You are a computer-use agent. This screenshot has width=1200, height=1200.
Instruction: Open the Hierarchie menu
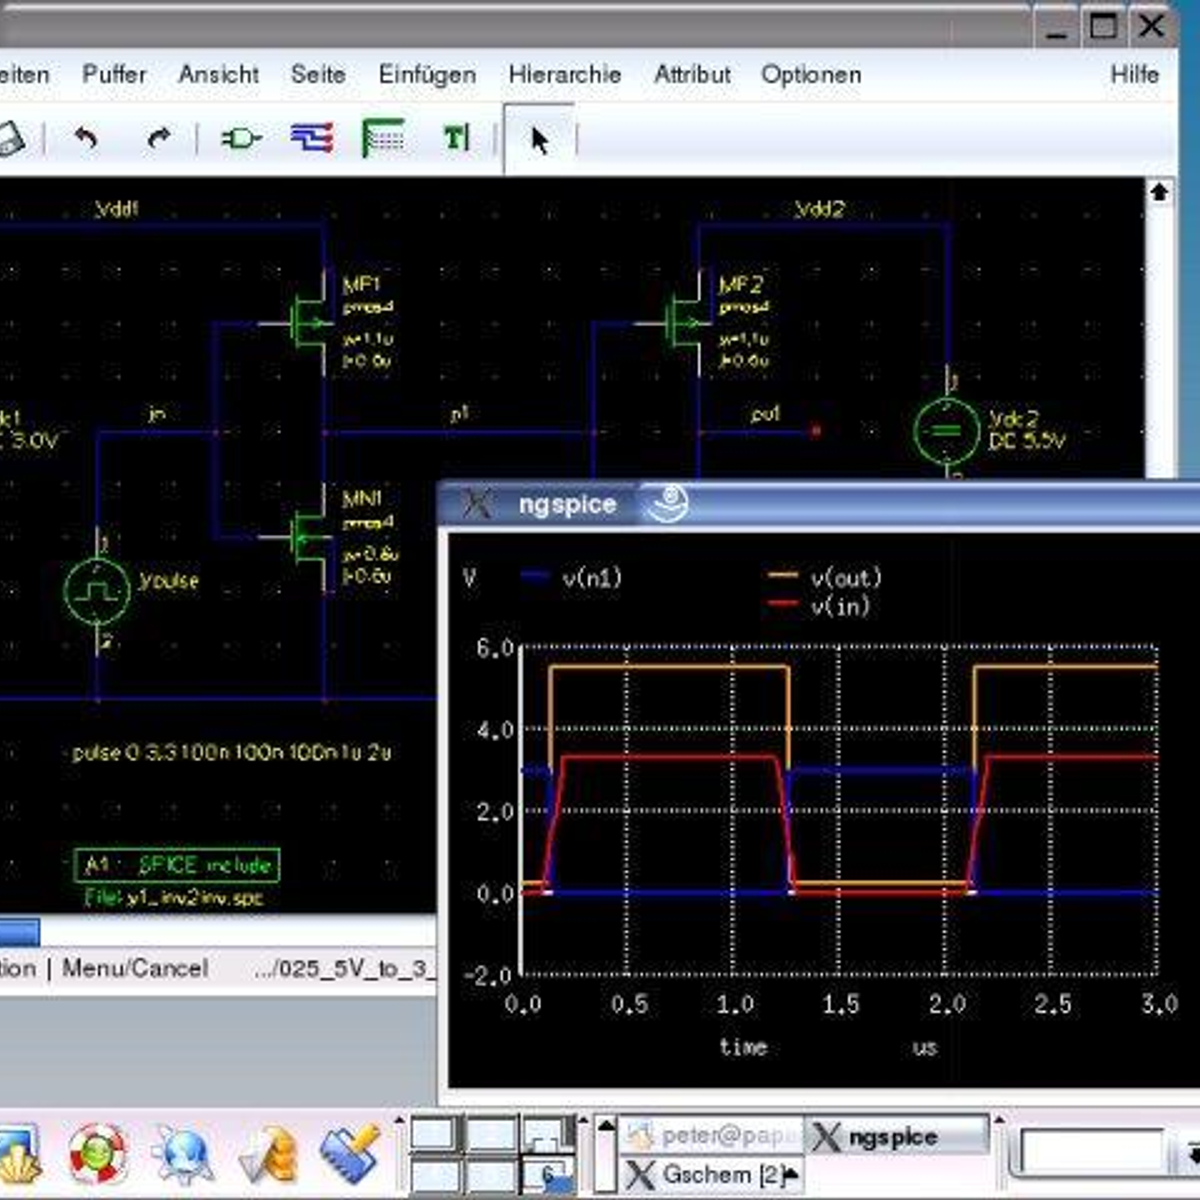564,75
